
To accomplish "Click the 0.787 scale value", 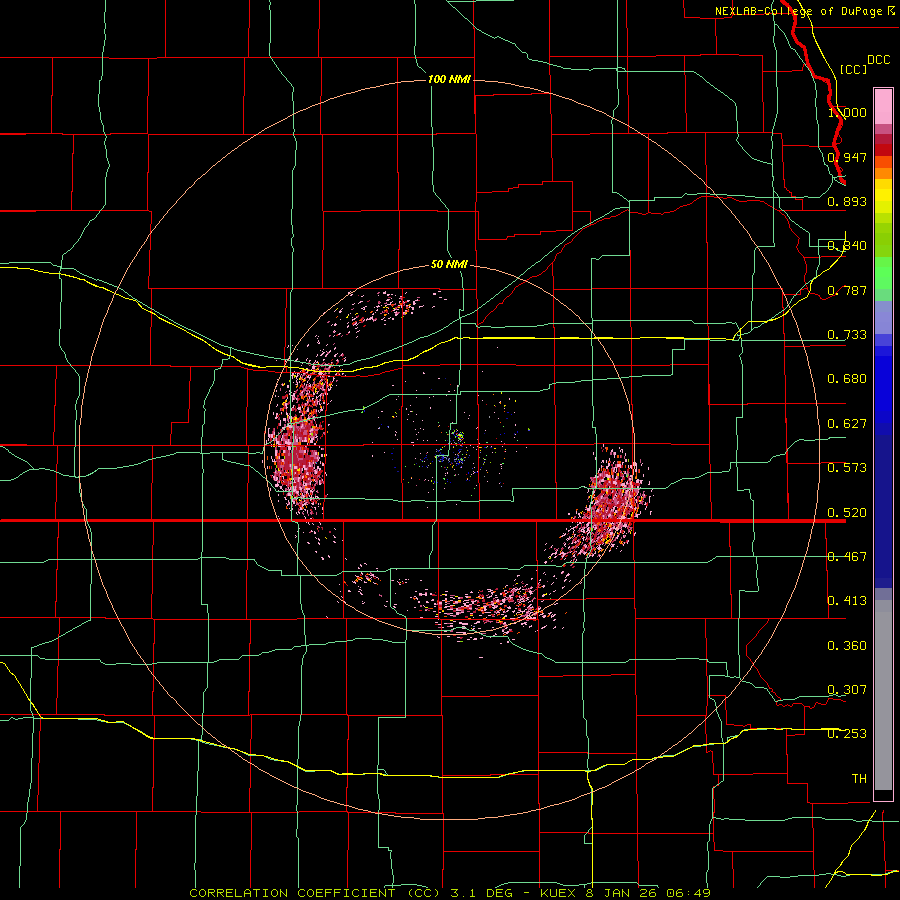I will [847, 290].
